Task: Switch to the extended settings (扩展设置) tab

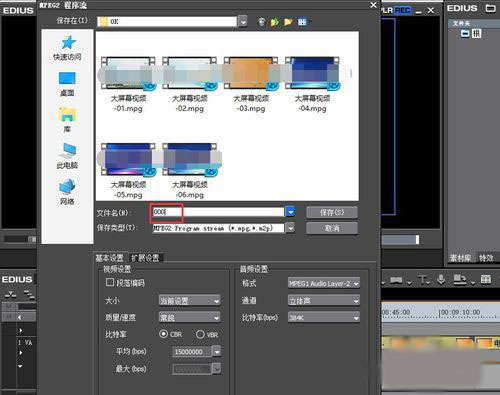Action: [145, 258]
